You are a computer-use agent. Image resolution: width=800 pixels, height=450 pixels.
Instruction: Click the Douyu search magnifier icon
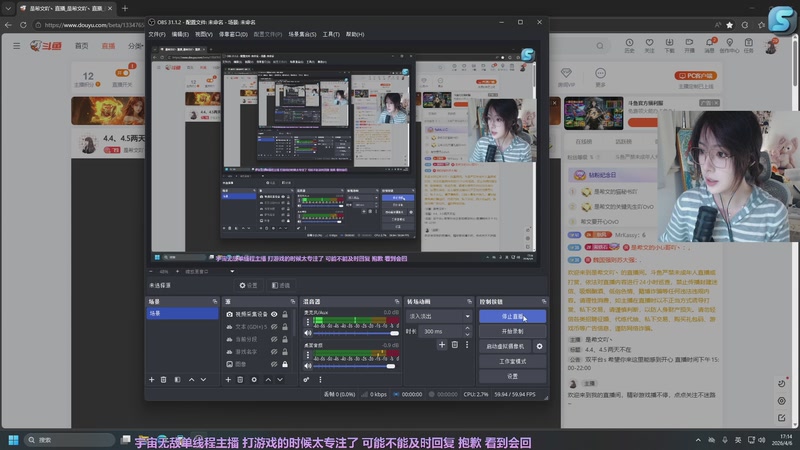(600, 46)
